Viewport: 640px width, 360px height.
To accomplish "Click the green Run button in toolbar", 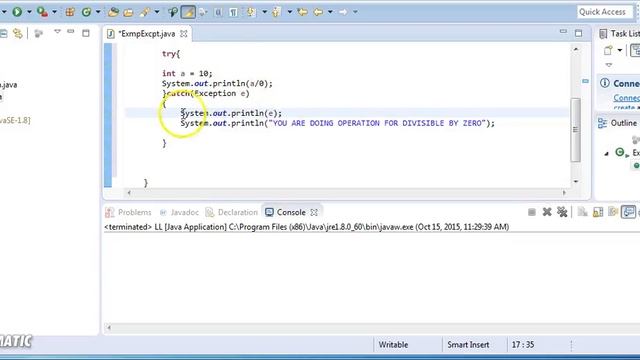I will point(17,12).
